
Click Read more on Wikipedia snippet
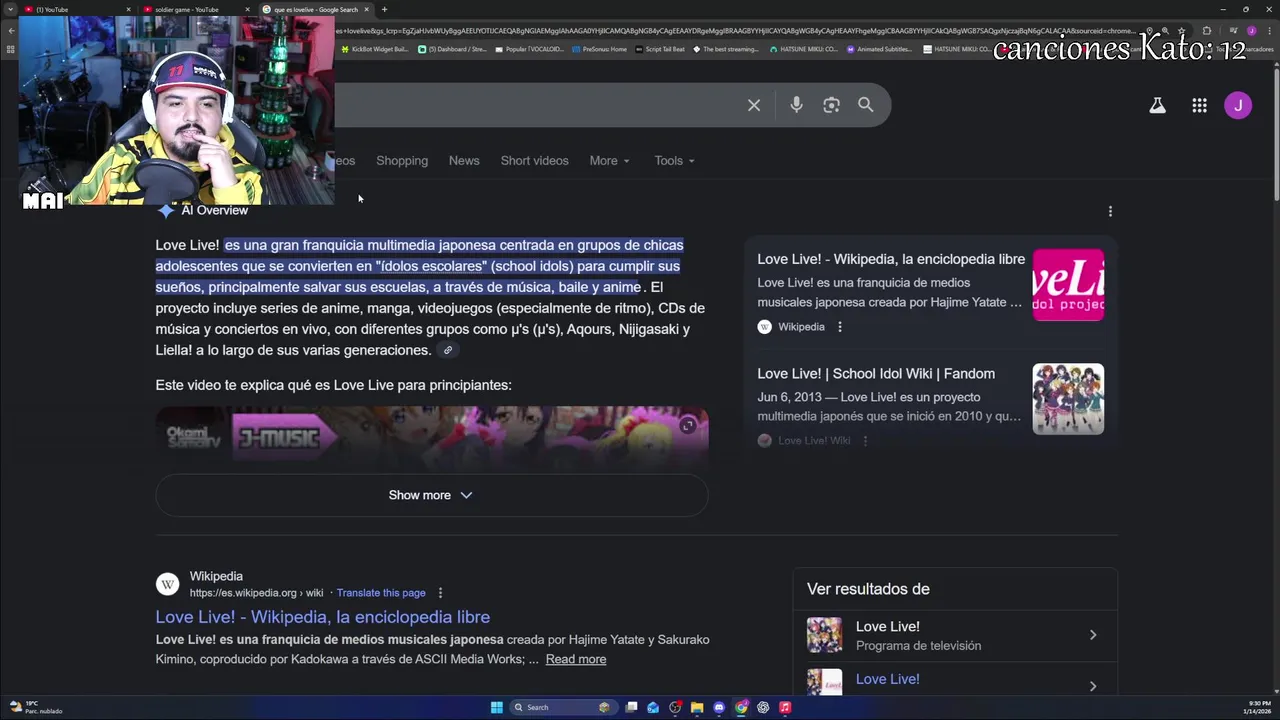coord(576,659)
